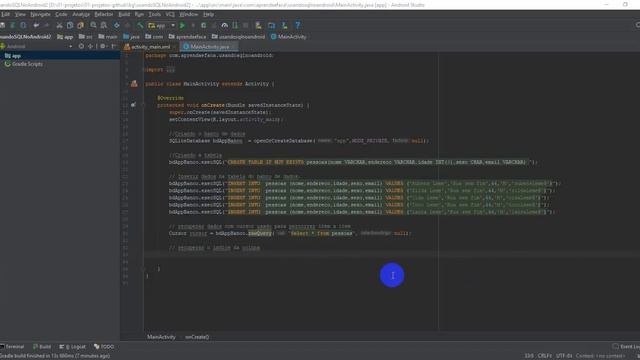Viewport: 640px width, 360px height.
Task: Click the Scroll from Source target icon
Action: [x=81, y=47]
